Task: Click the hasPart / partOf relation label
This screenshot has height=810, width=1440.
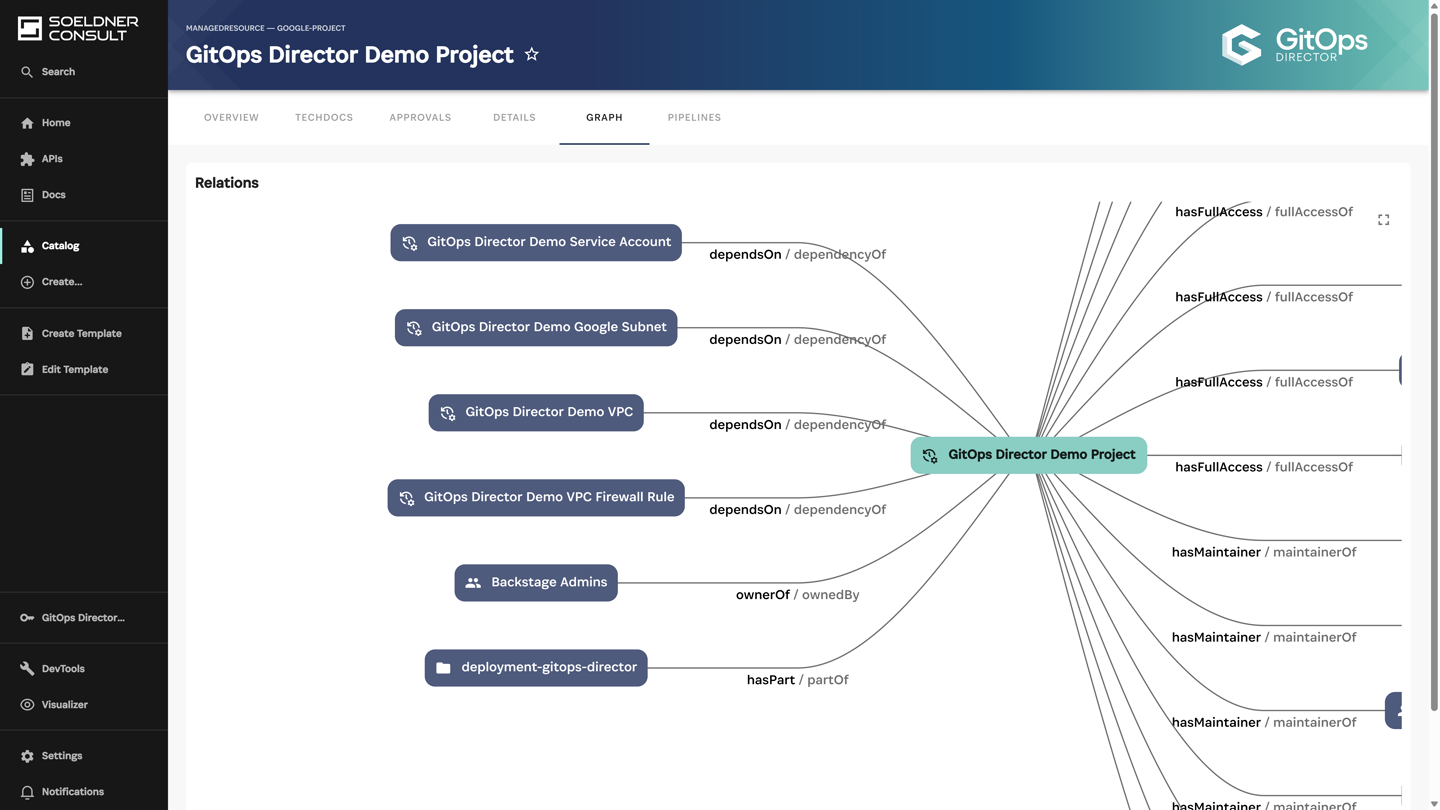Action: coord(798,680)
